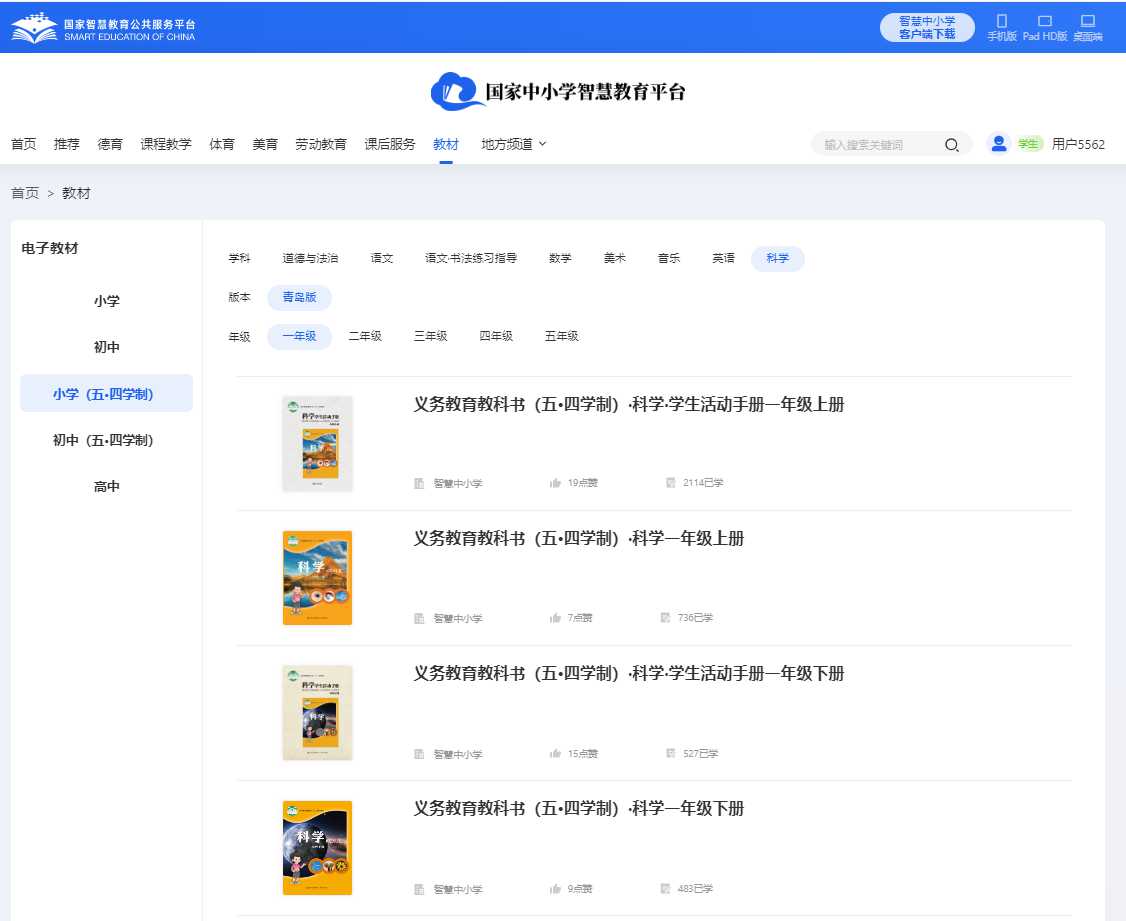Open title 义务教育教科书 科学一年级上册
1126x921 pixels.
(x=578, y=539)
